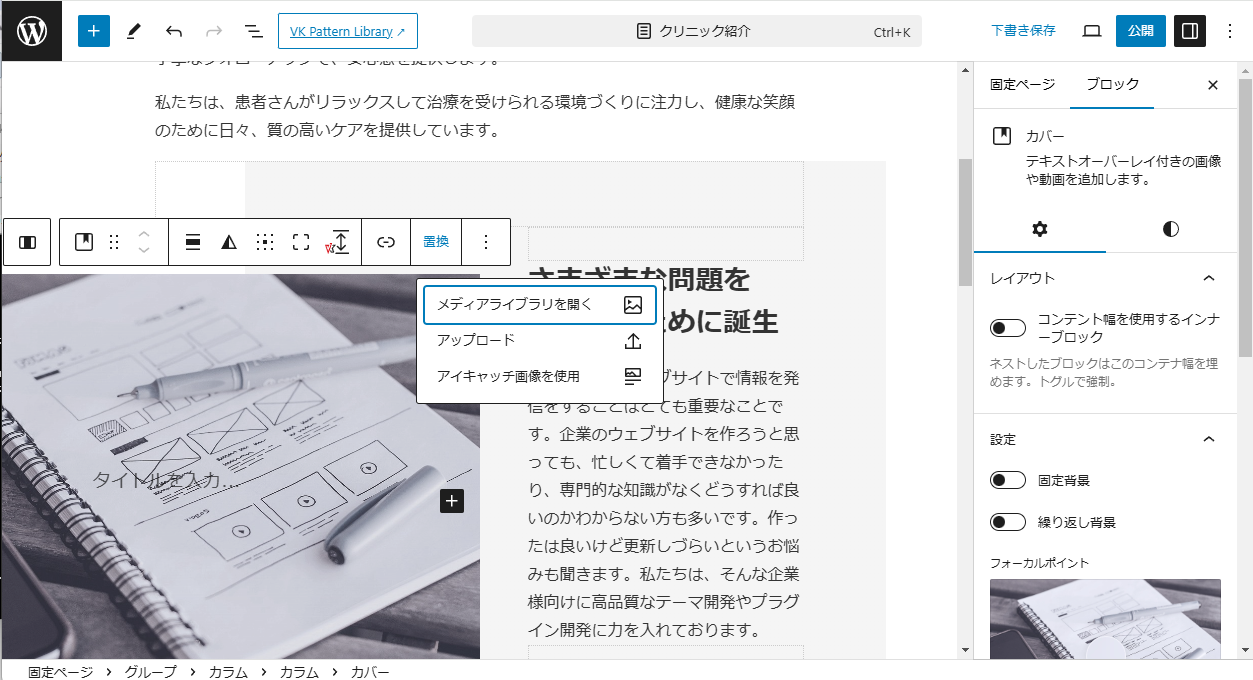Change alignment of the cover block
This screenshot has width=1253, height=680.
pos(194,242)
